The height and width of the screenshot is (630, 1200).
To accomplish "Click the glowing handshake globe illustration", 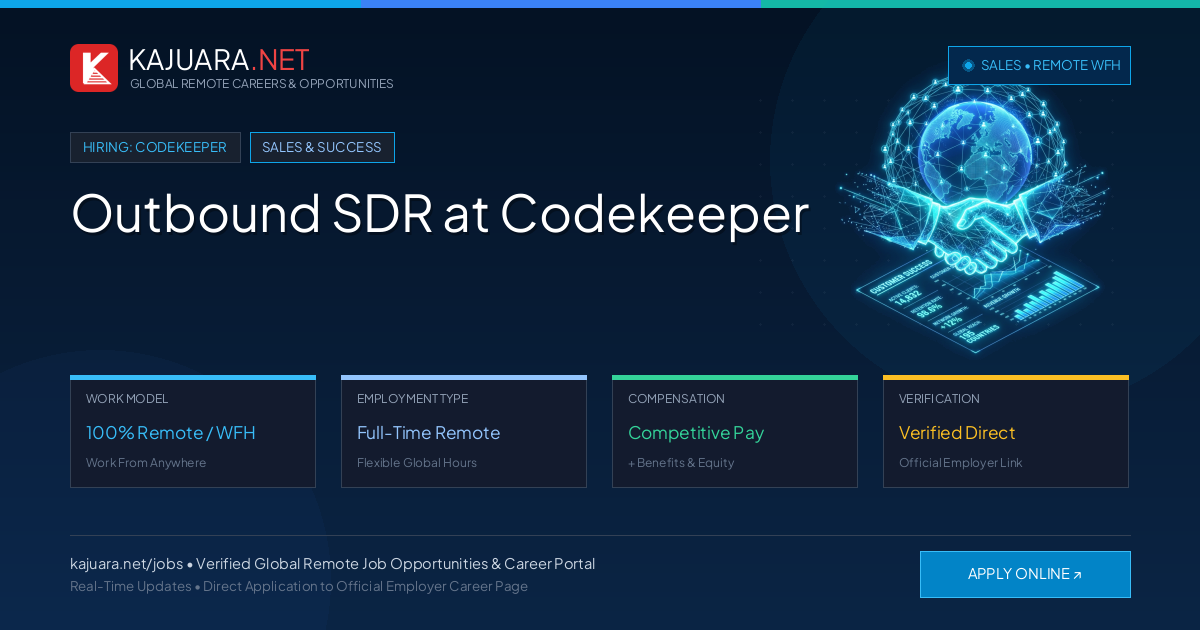I will [x=975, y=215].
